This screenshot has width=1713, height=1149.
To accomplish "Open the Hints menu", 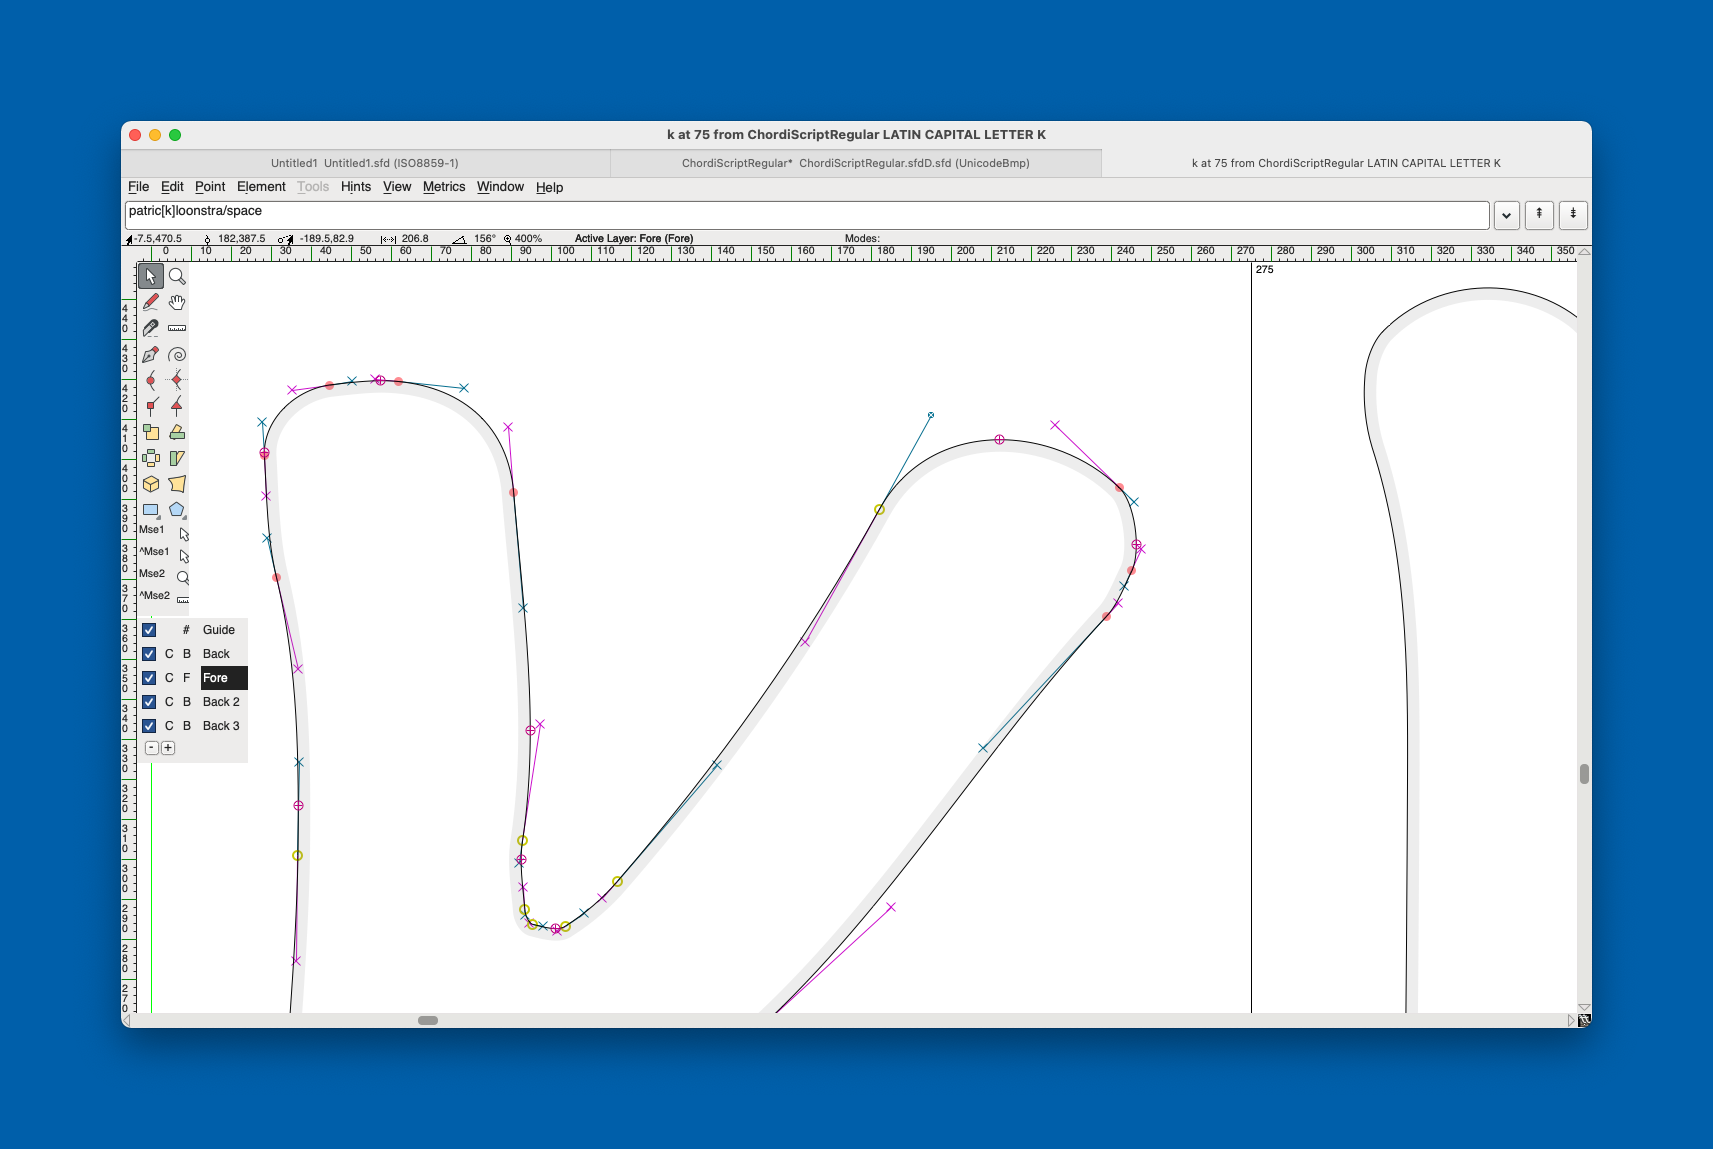I will [x=355, y=187].
